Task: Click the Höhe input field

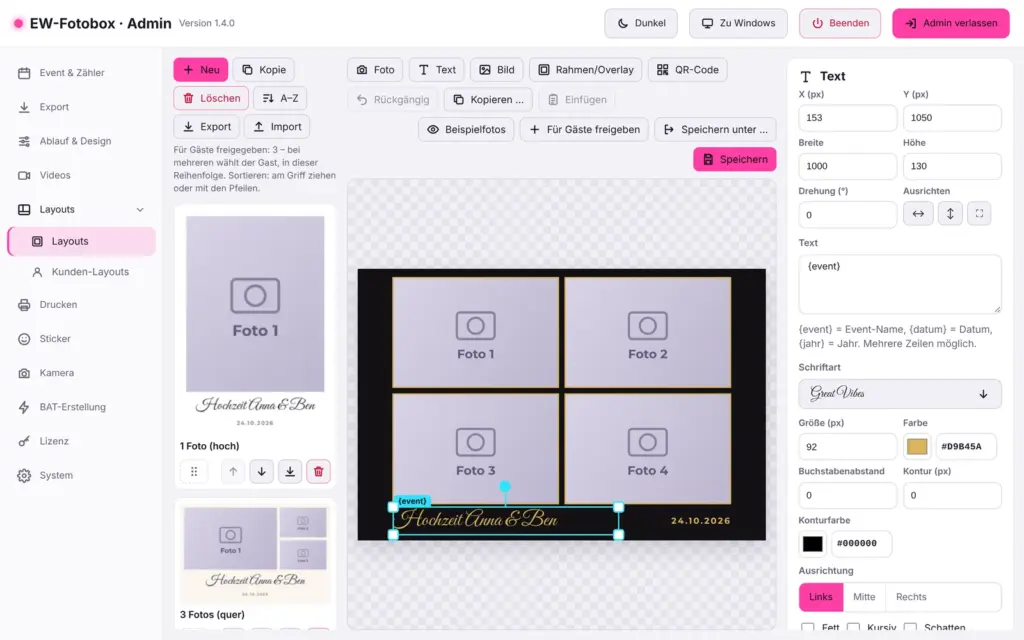Action: (x=952, y=167)
